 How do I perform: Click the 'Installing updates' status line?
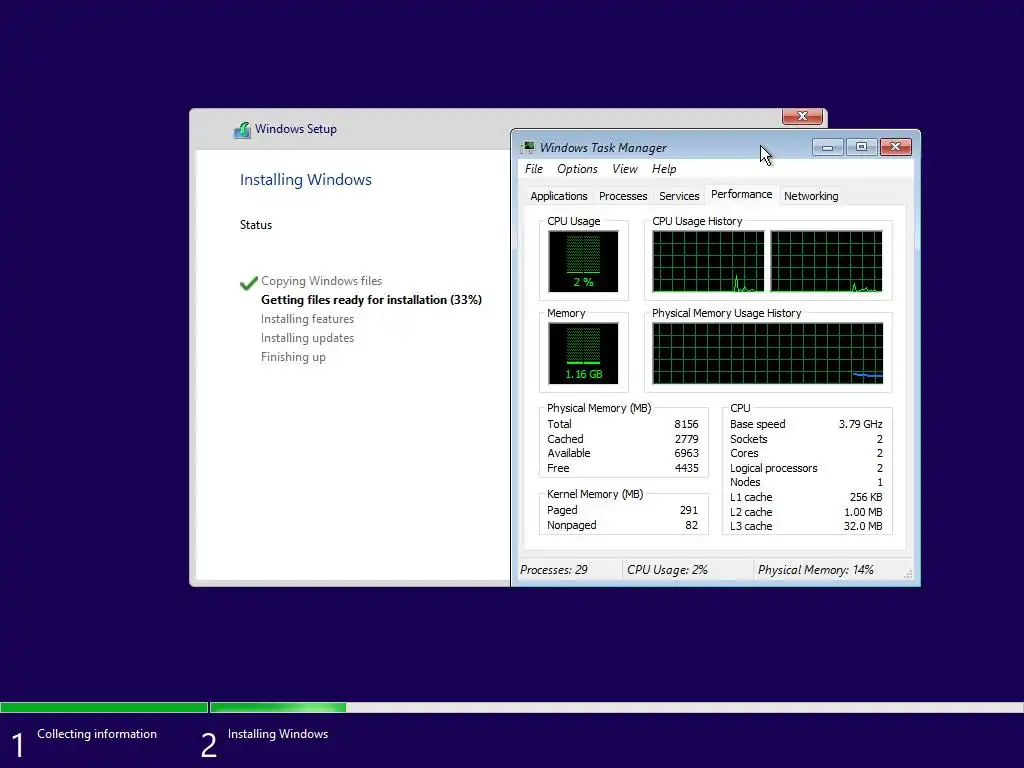(x=307, y=338)
